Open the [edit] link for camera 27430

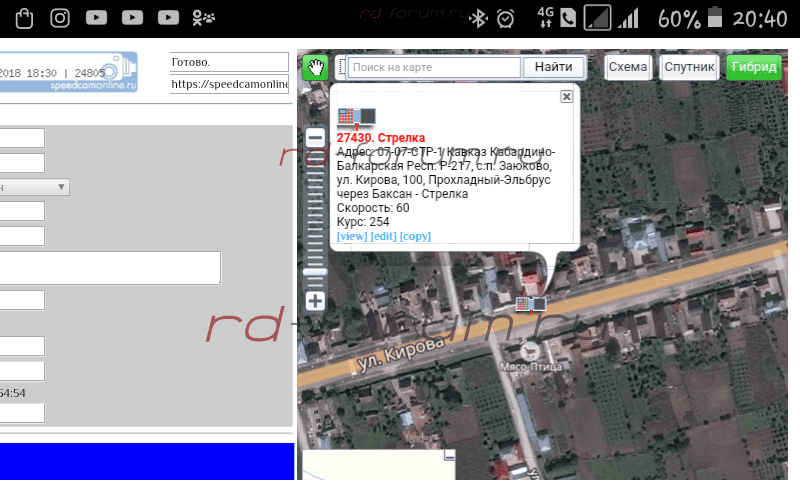383,236
